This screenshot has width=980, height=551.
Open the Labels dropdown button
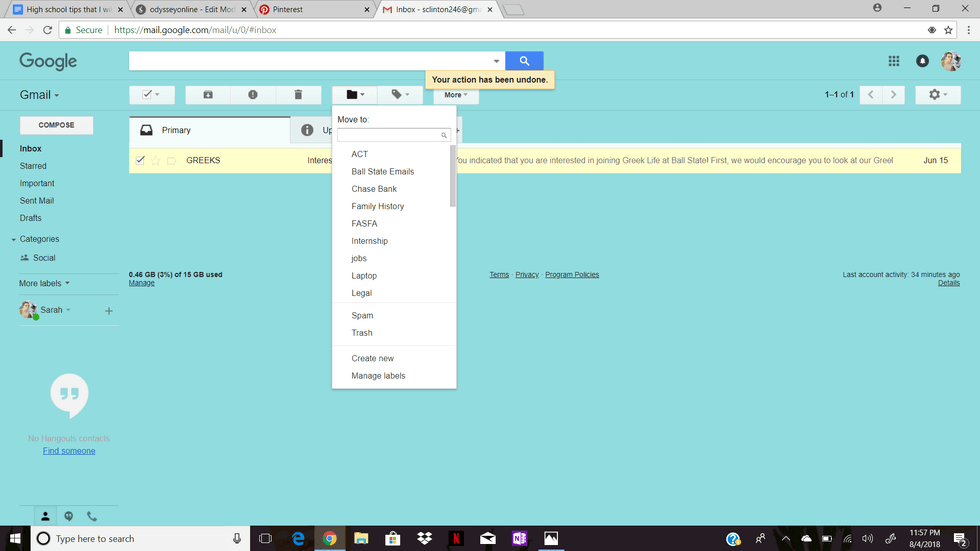click(x=400, y=95)
